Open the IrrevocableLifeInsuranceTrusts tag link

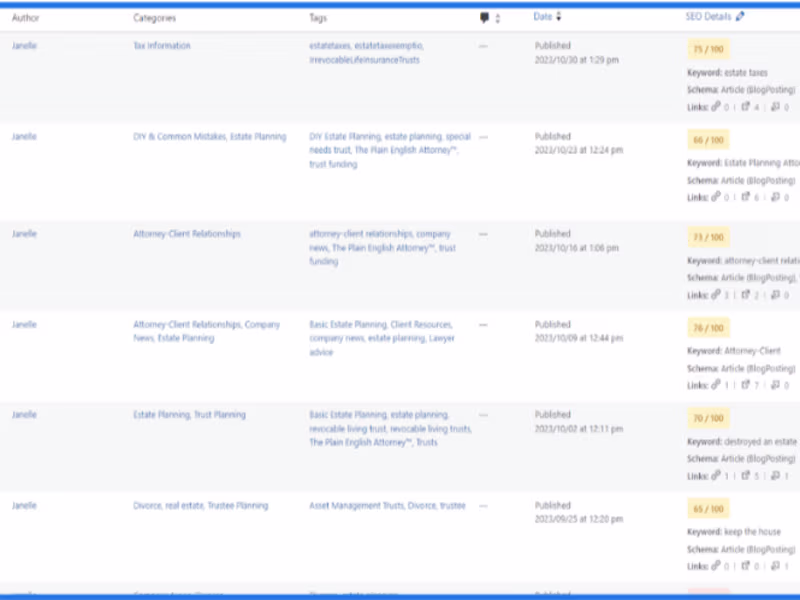click(x=364, y=60)
